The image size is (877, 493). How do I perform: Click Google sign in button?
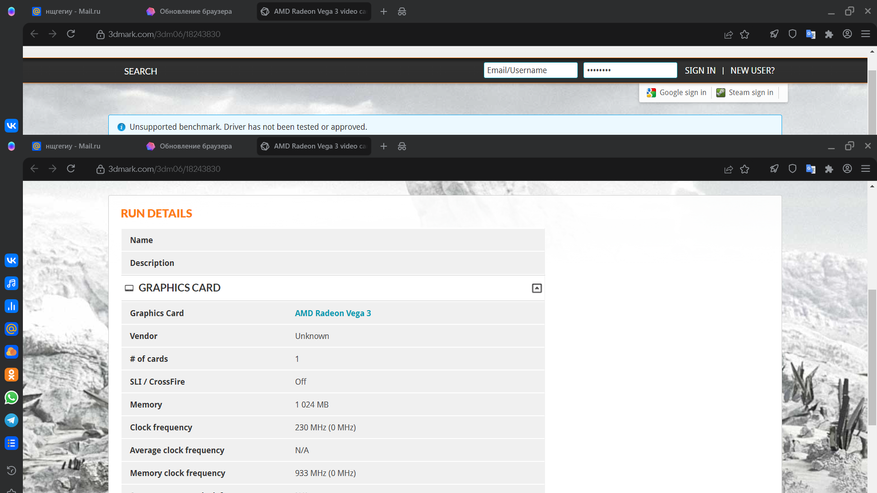676,92
